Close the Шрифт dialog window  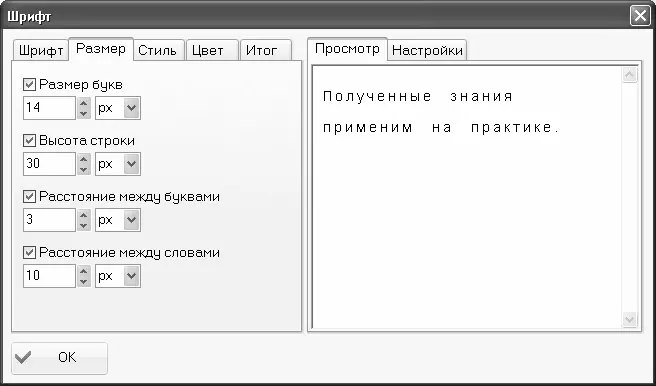pos(640,16)
